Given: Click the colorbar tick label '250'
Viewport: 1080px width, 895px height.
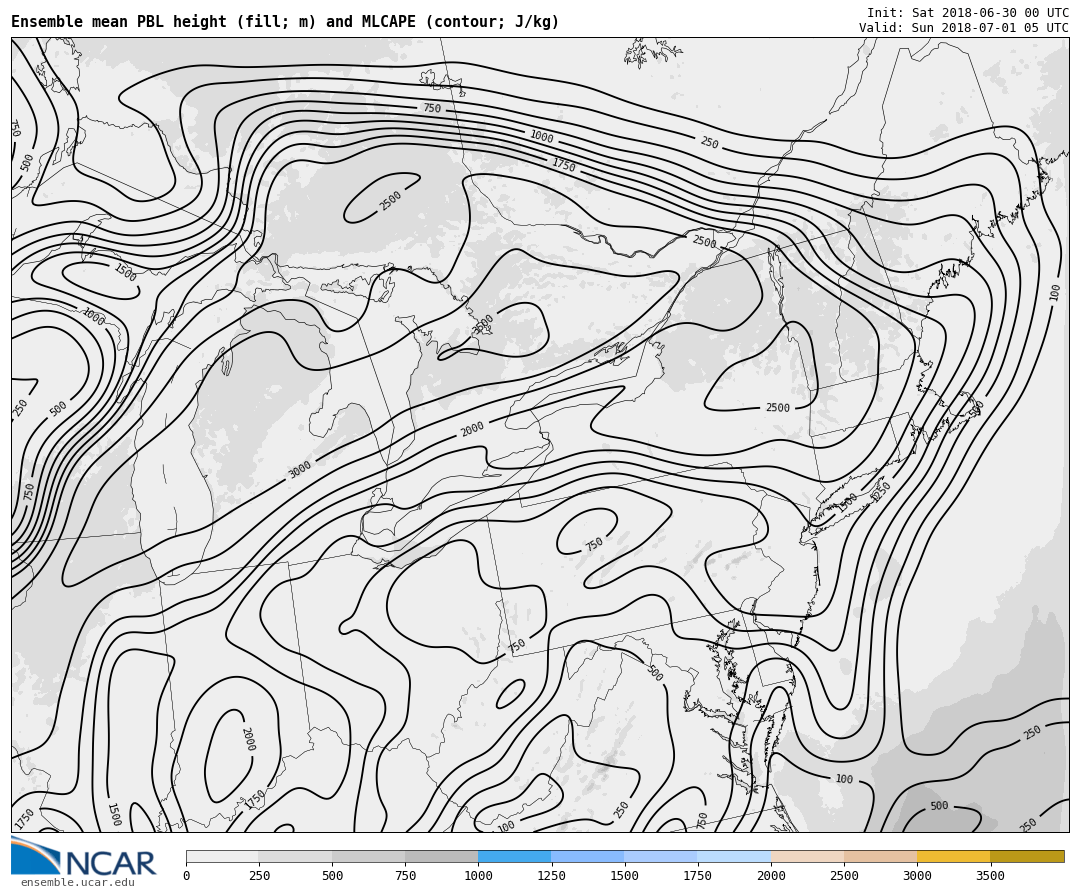Looking at the screenshot, I should pos(259,876).
